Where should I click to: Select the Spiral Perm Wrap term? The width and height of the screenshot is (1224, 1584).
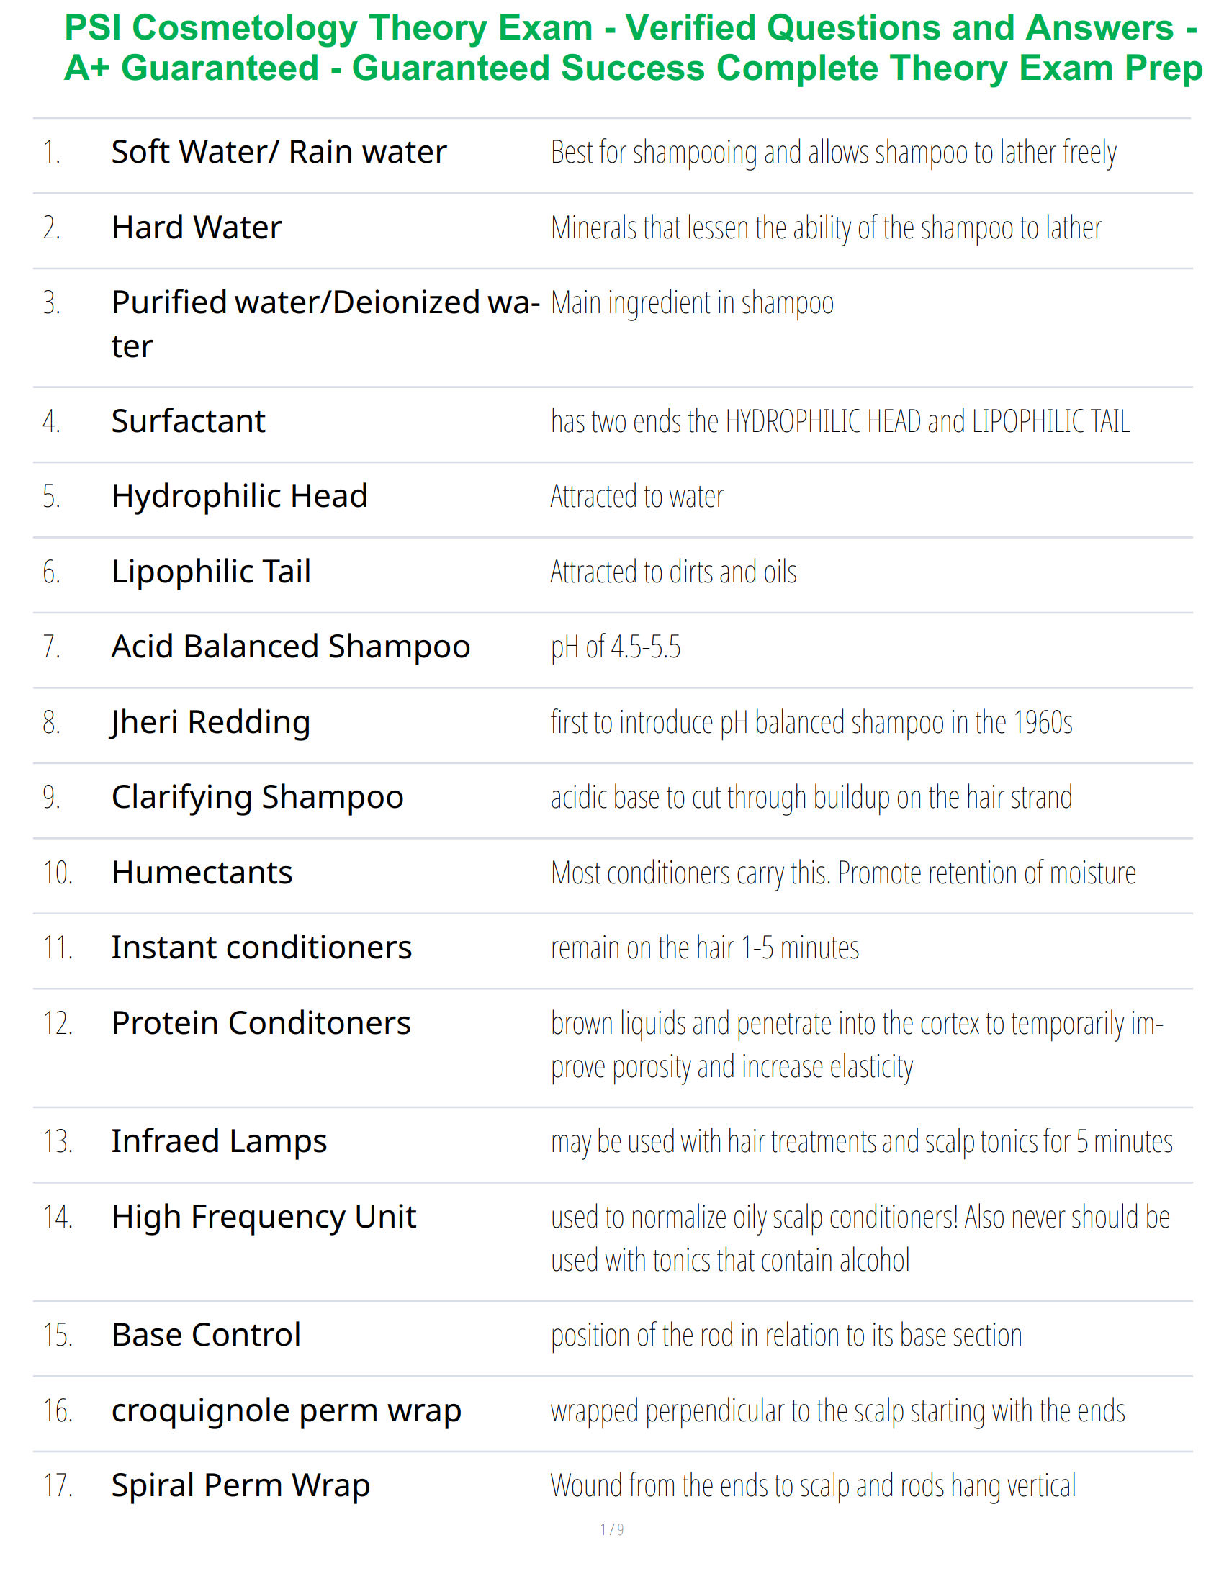click(x=241, y=1487)
